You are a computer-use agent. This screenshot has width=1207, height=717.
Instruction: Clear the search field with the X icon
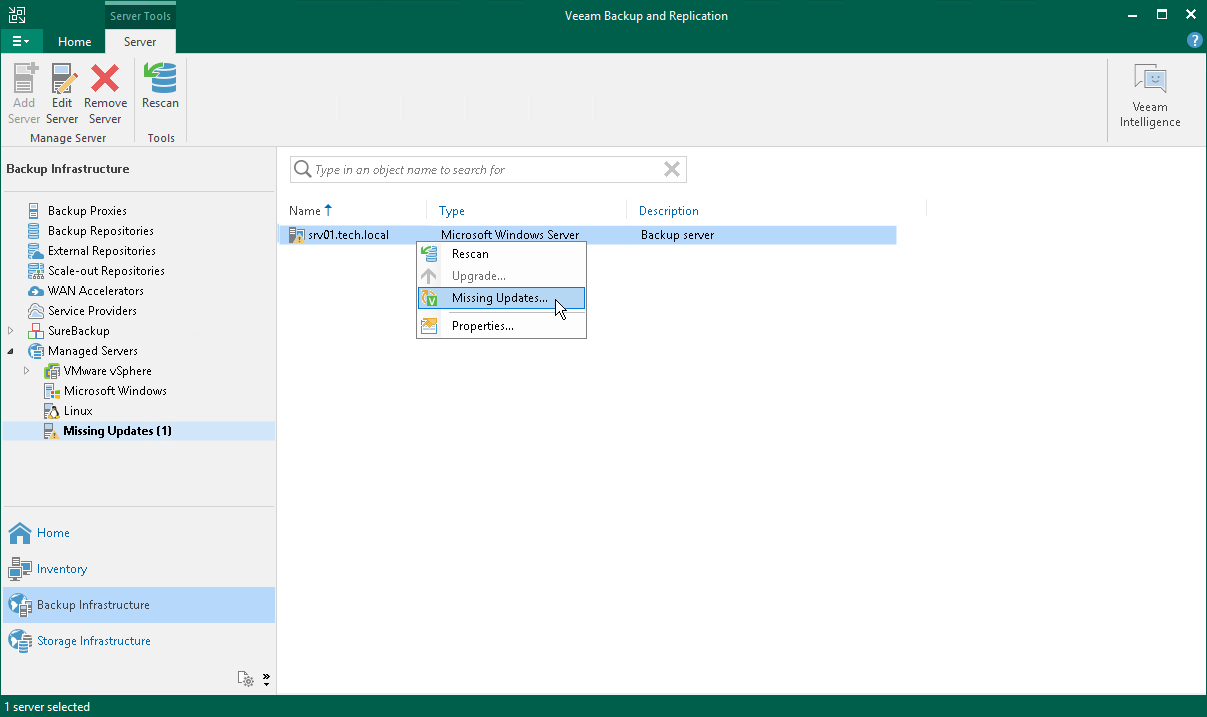point(671,169)
